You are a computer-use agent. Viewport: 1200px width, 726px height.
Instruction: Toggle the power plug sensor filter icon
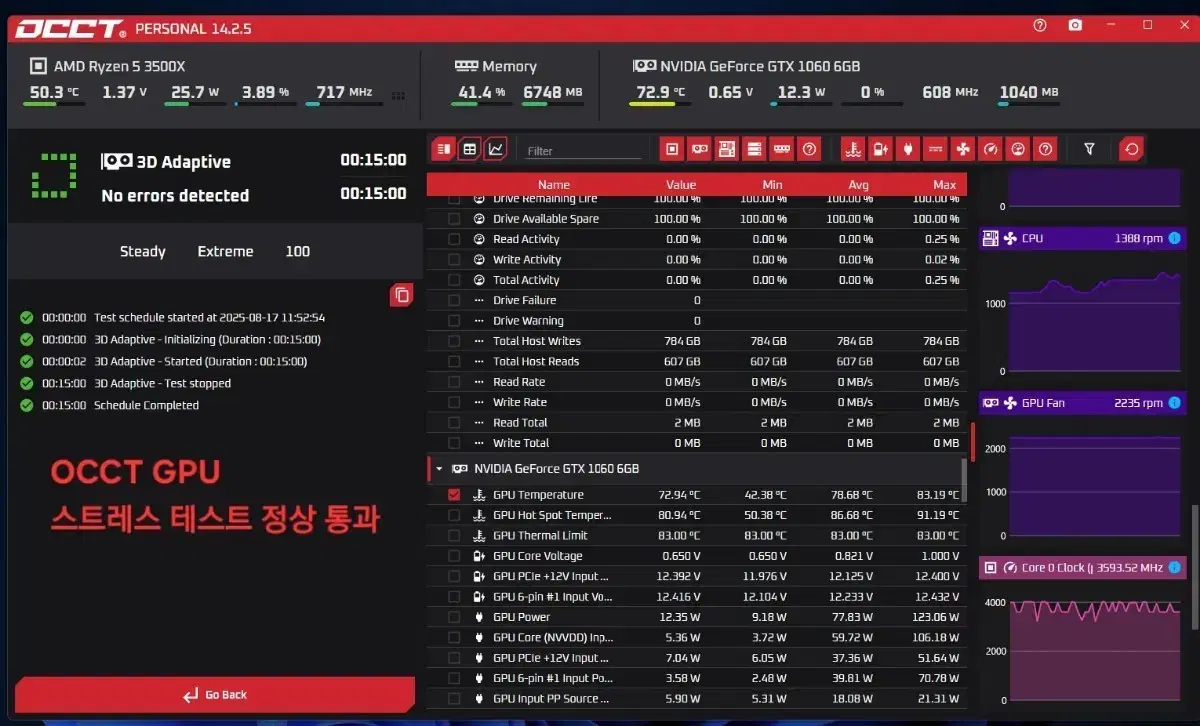(908, 149)
